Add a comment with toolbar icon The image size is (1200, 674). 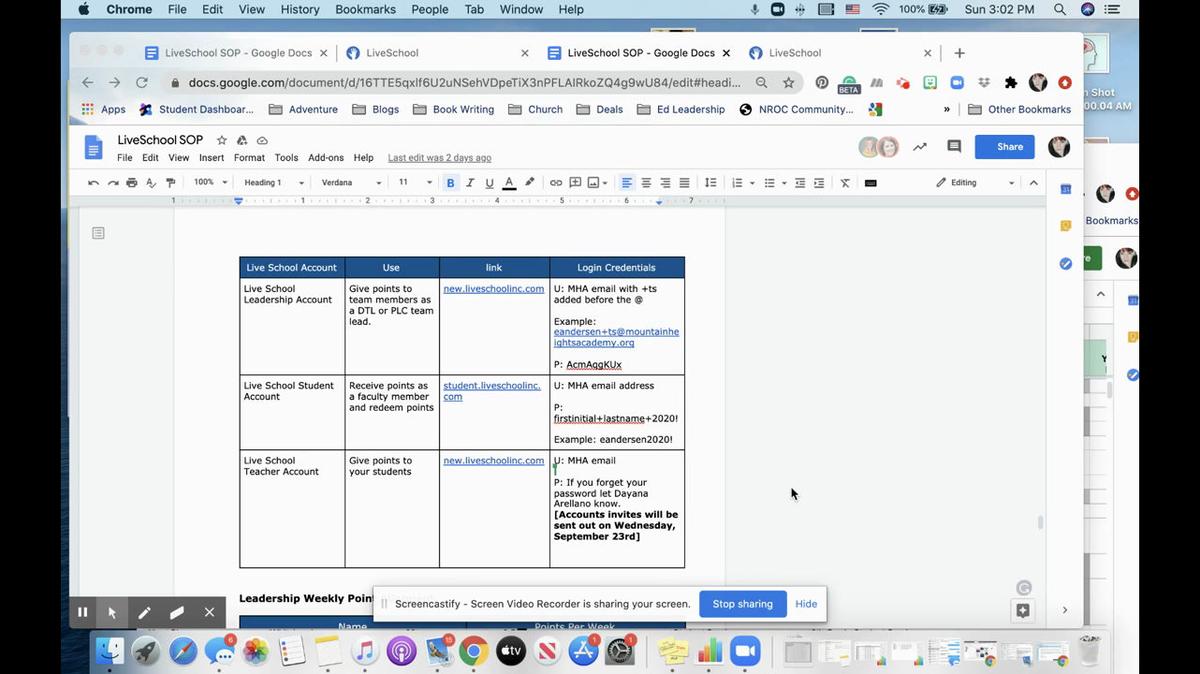click(575, 183)
